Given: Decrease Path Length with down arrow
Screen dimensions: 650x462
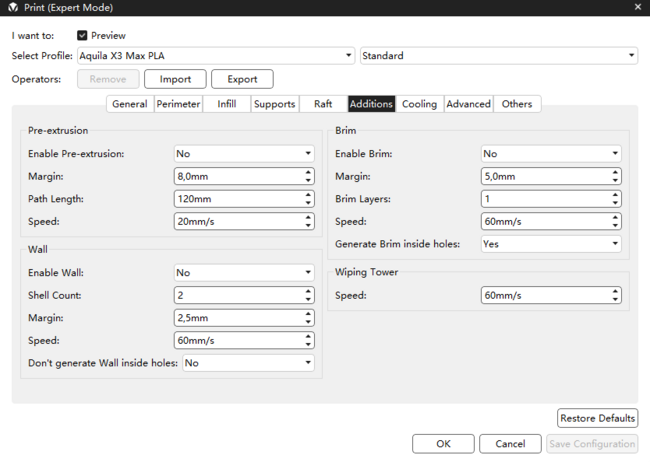Looking at the screenshot, I should [308, 203].
